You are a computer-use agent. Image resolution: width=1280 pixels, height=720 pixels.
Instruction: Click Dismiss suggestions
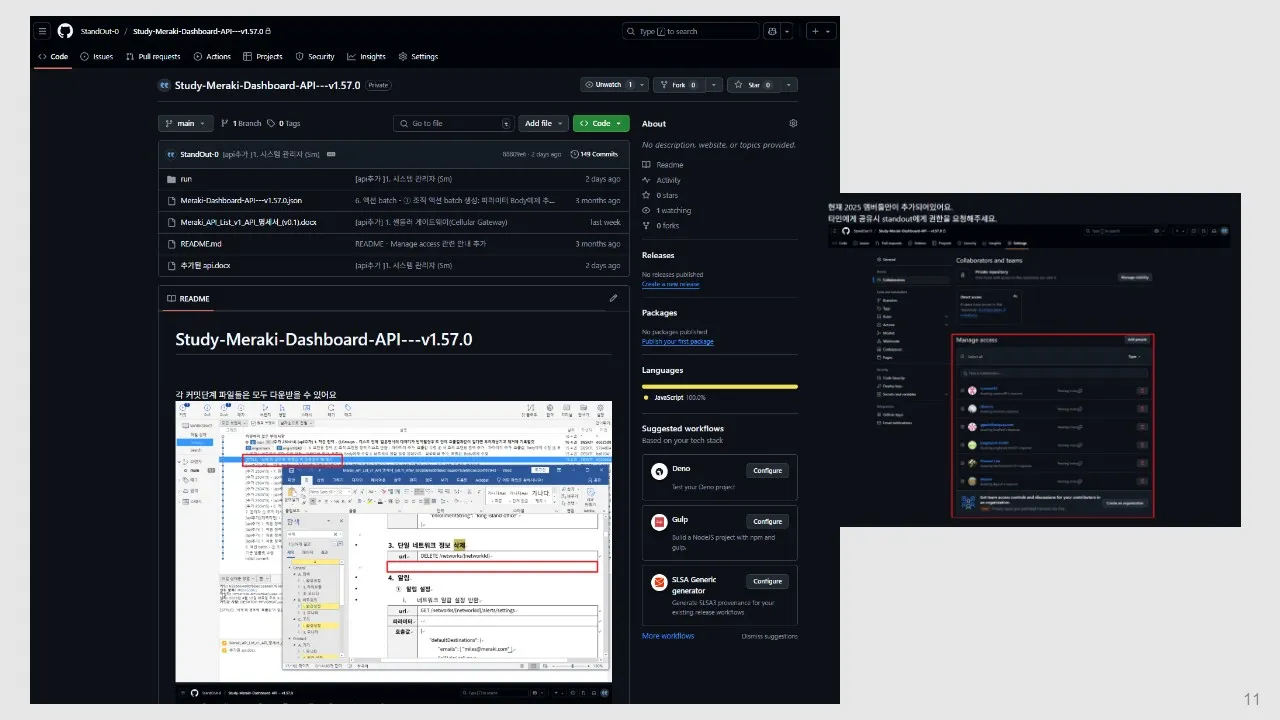tap(769, 636)
